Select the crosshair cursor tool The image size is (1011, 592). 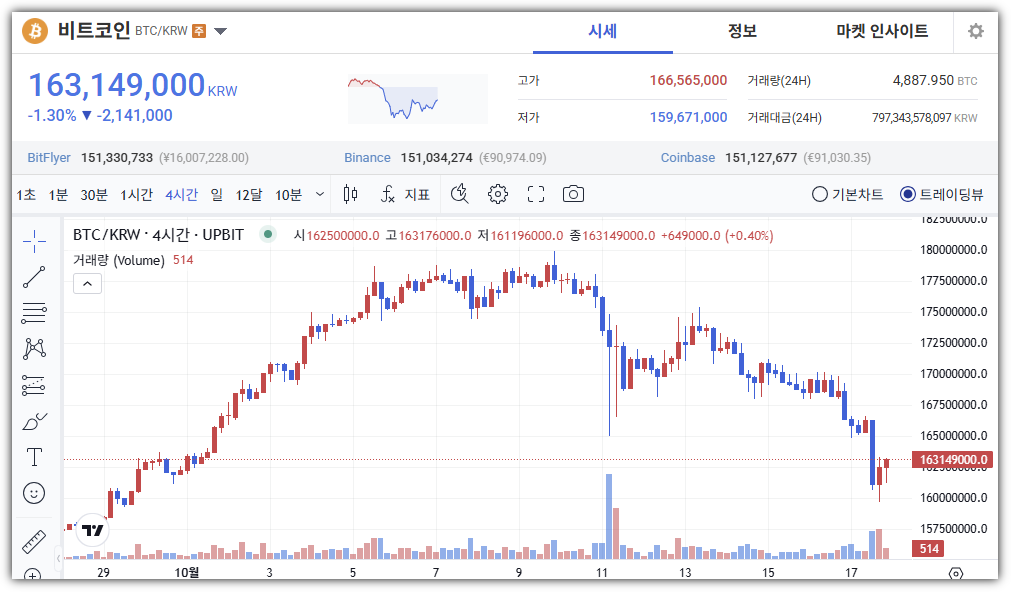pos(34,240)
